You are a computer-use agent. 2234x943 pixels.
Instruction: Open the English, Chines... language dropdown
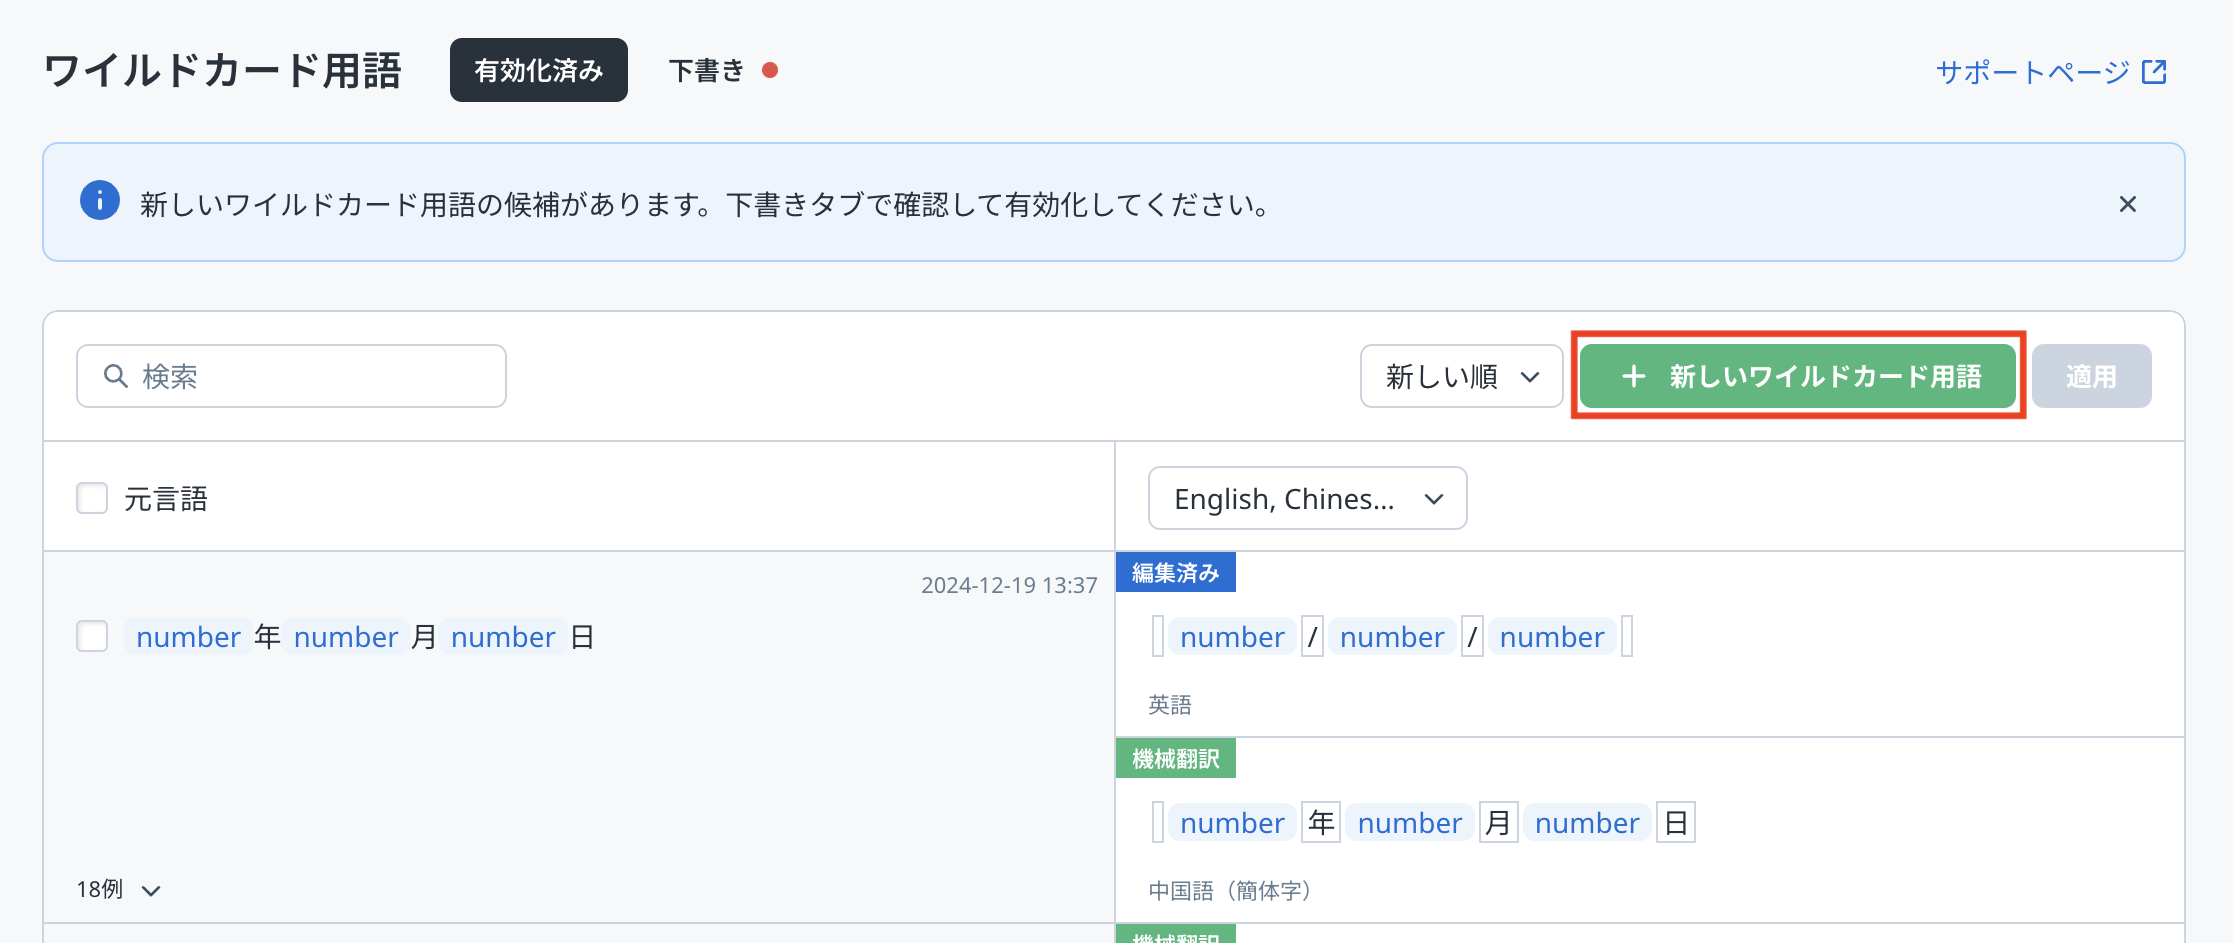(1307, 498)
